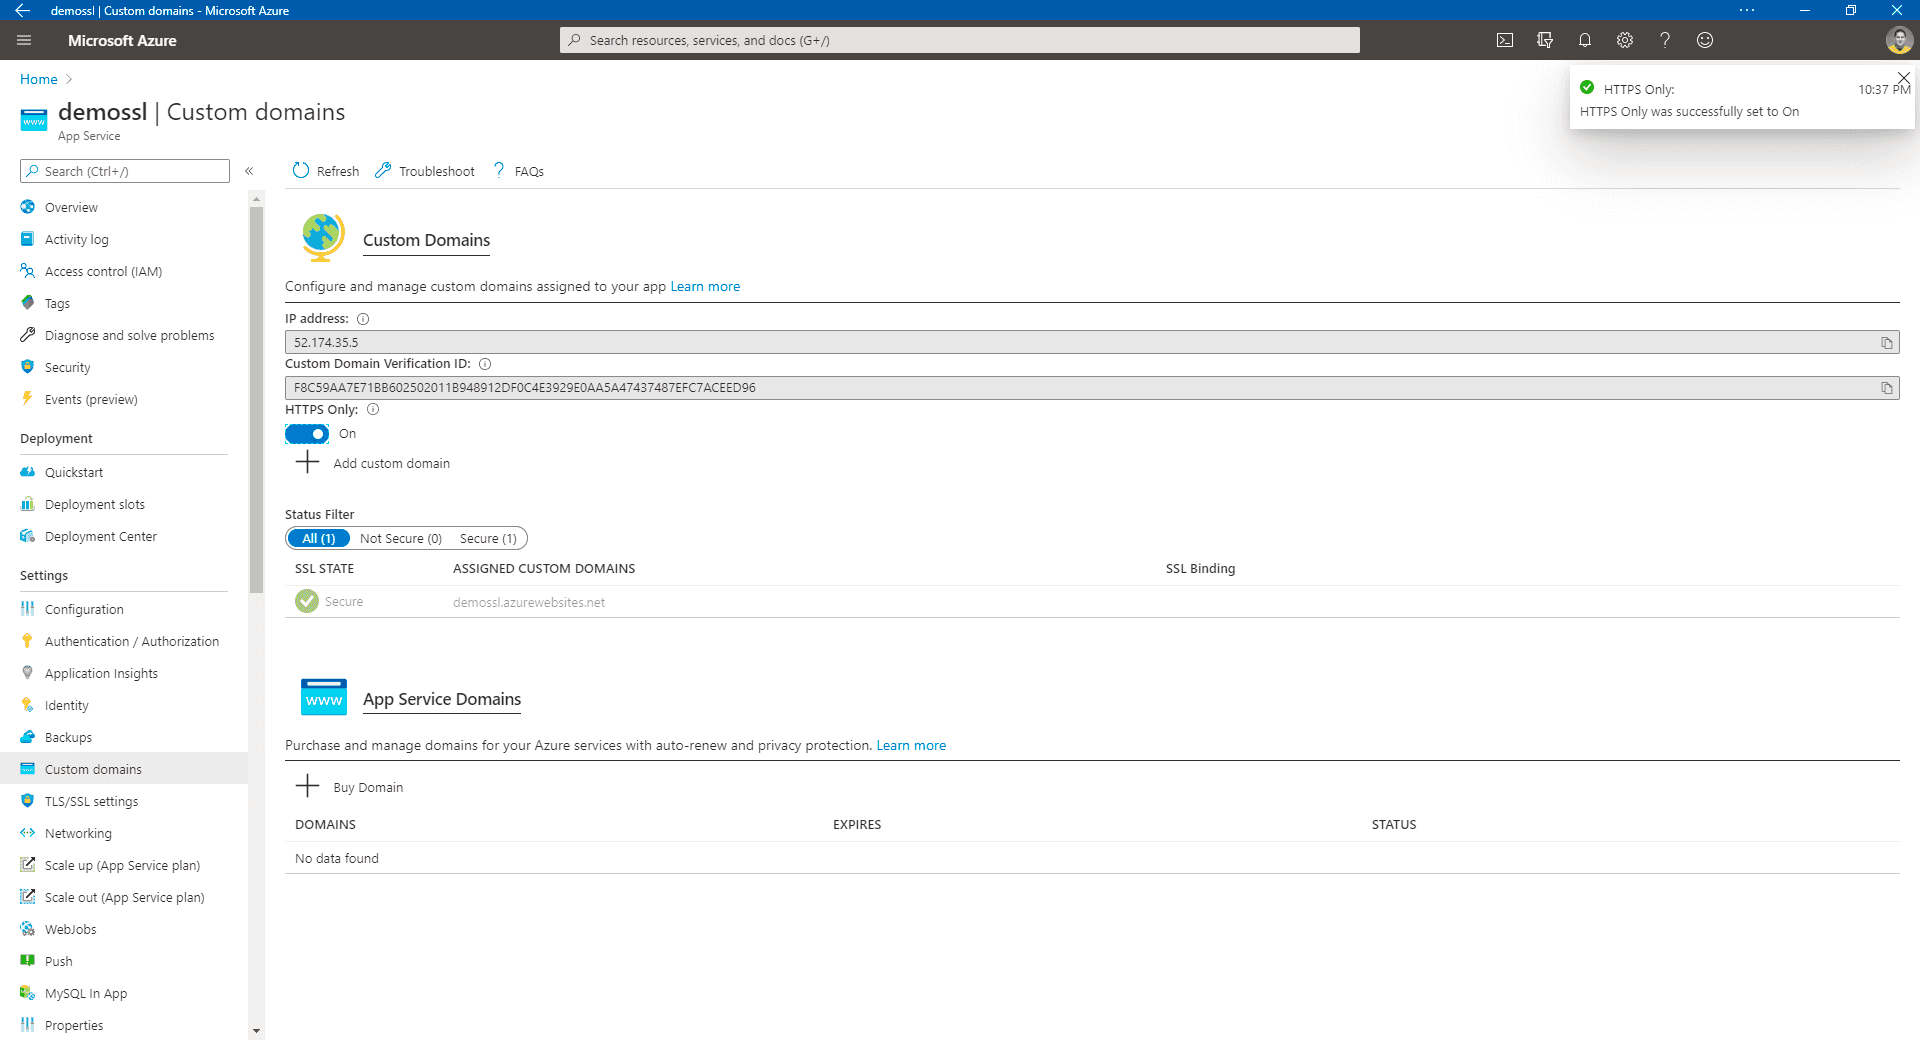Open Cloud Shell from the top bar
This screenshot has height=1040, width=1920.
click(x=1505, y=40)
